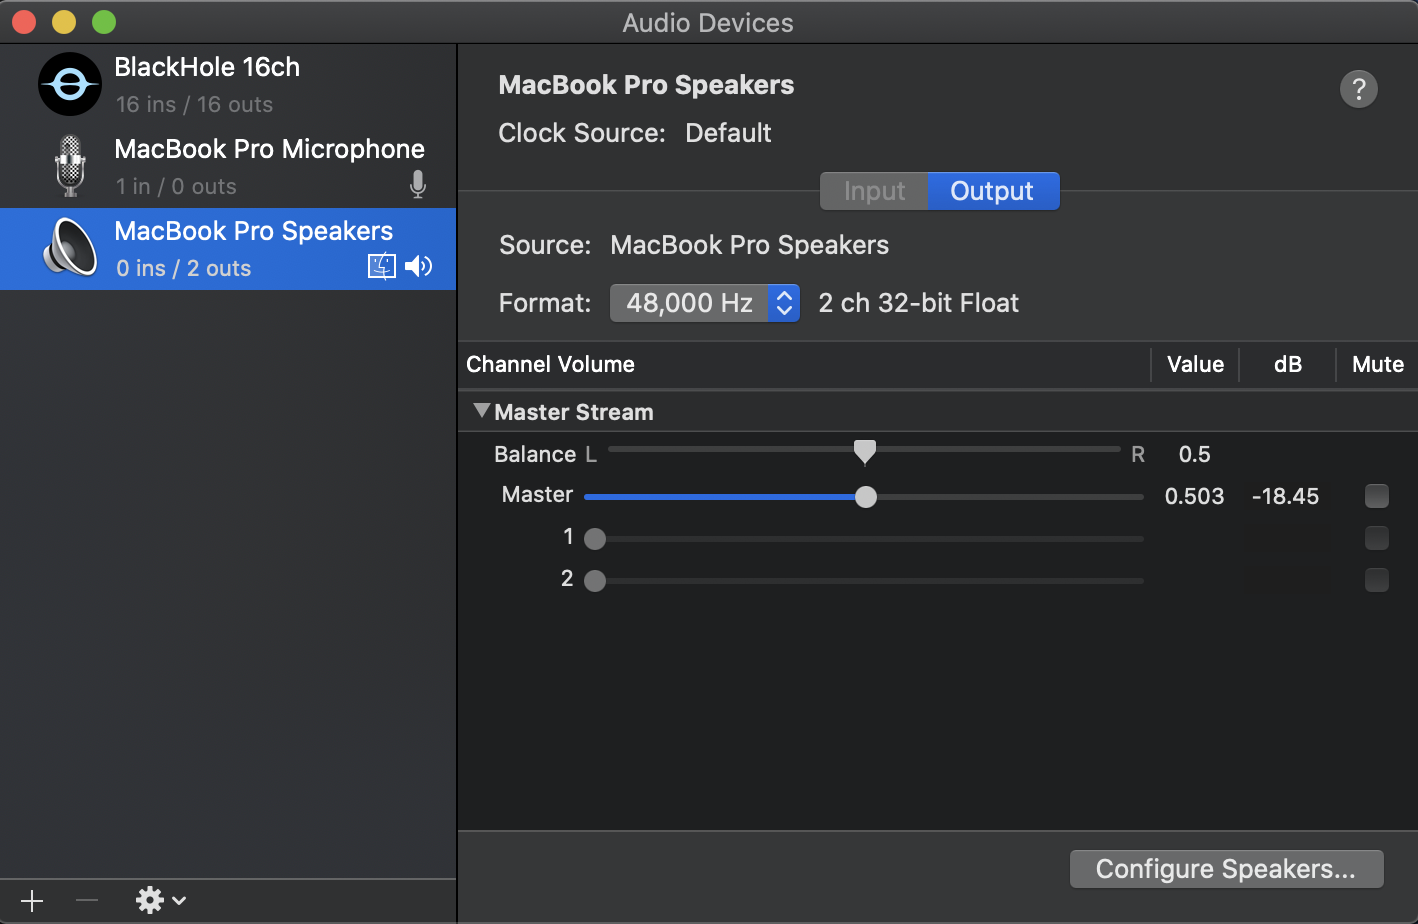Click the 'Format:' label
1418x924 pixels.
[545, 303]
